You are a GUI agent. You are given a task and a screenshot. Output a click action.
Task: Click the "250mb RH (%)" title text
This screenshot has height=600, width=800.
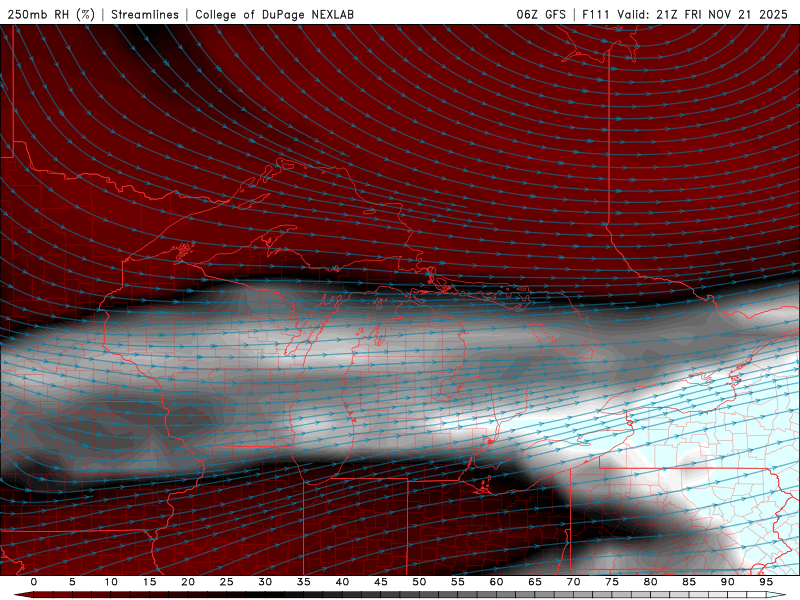(51, 14)
